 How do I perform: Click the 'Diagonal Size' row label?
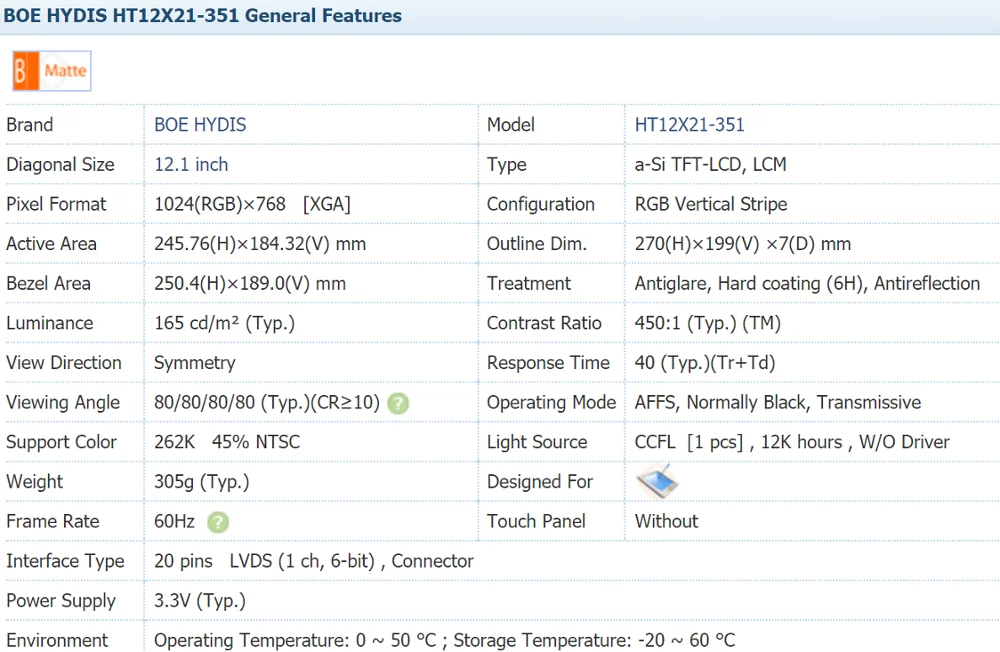click(x=61, y=165)
